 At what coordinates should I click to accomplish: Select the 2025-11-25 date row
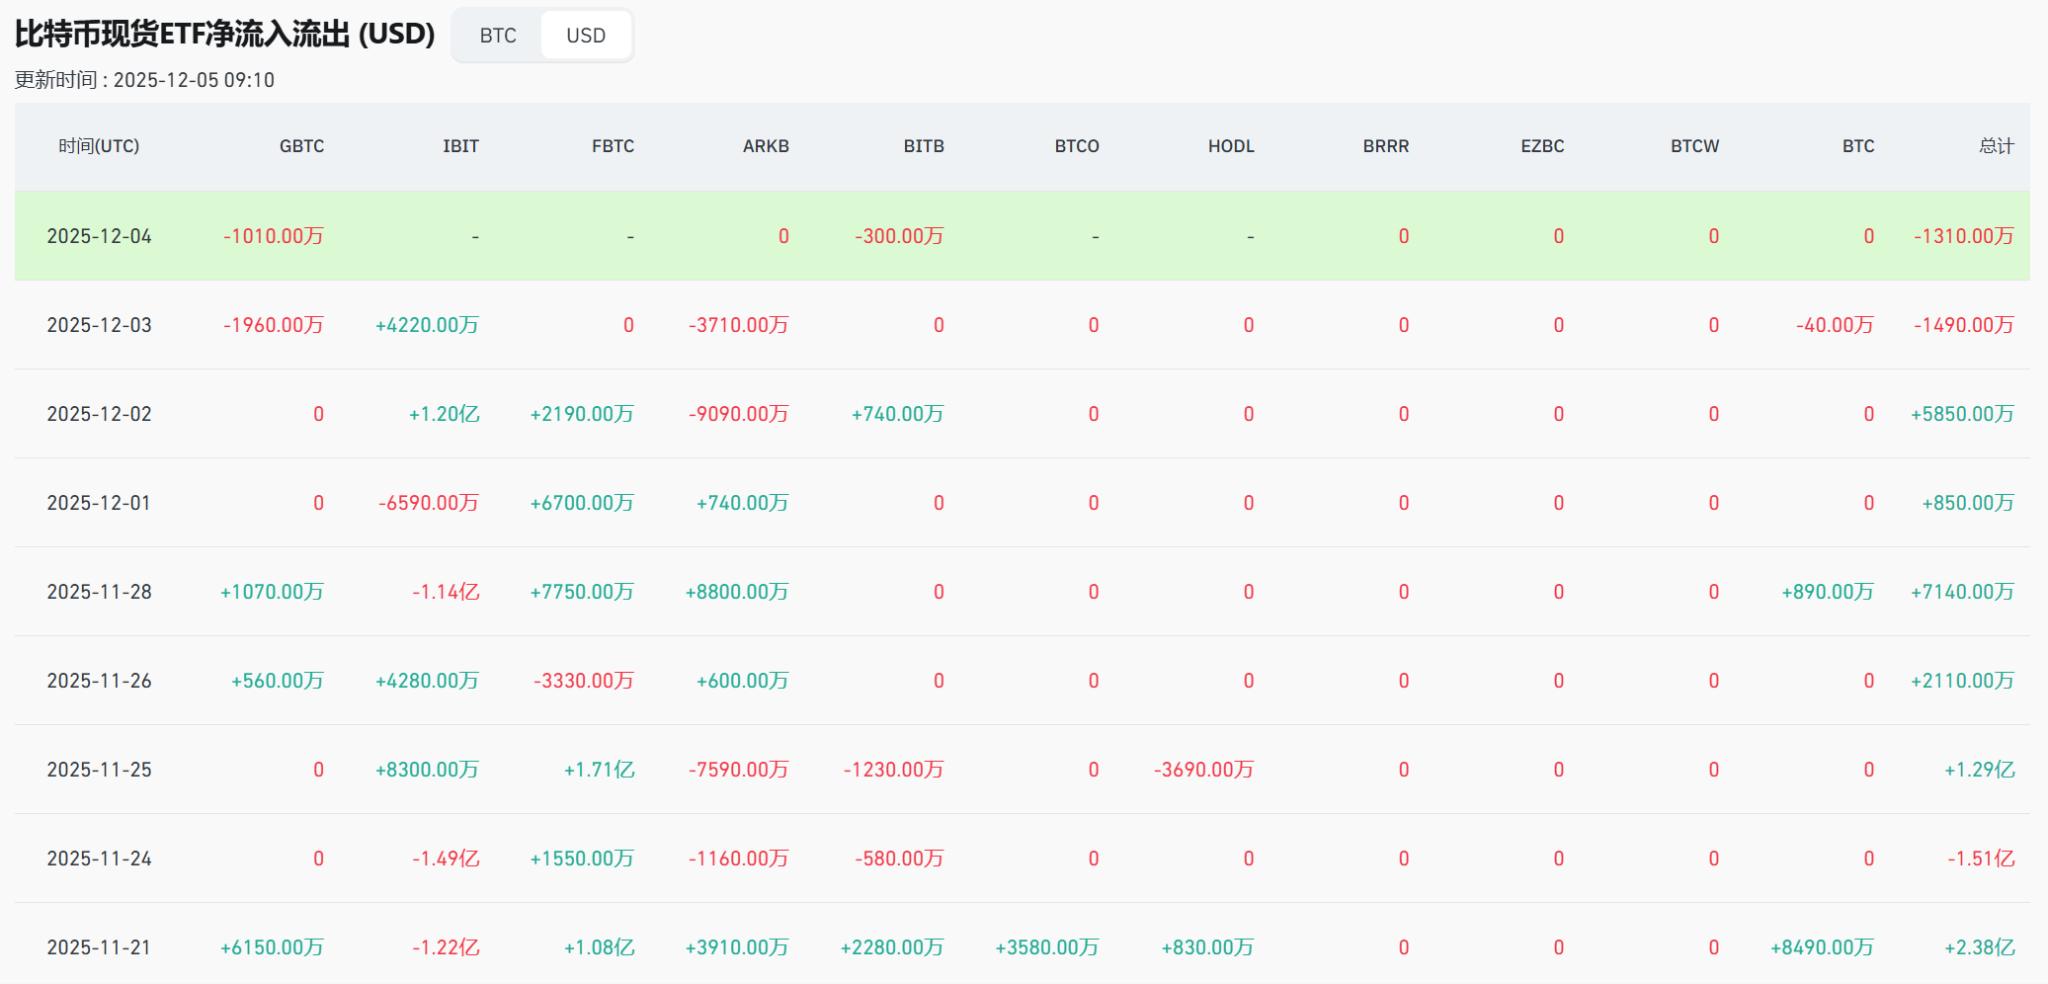100,769
